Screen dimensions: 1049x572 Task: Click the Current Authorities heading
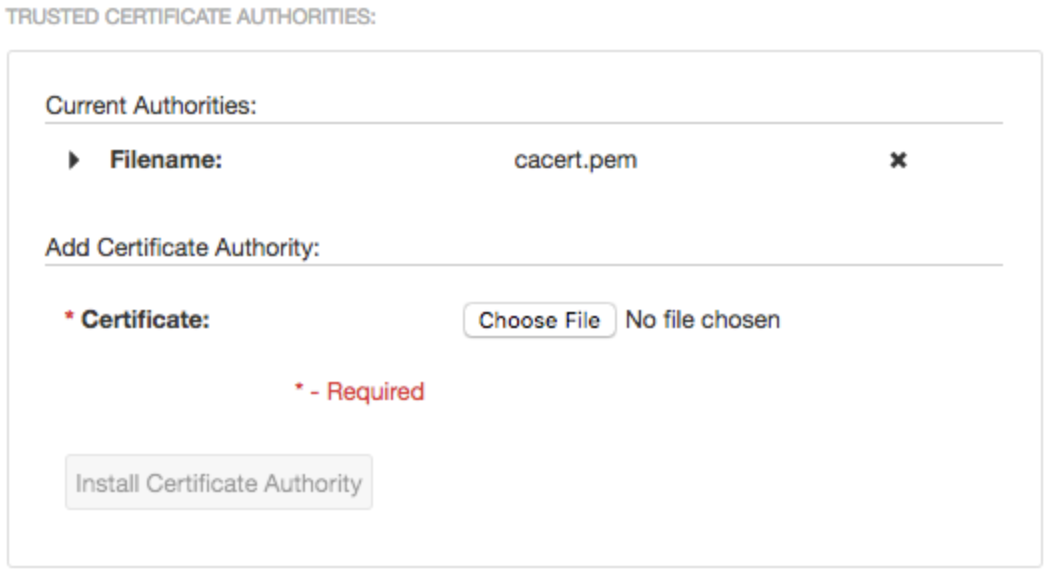[151, 106]
